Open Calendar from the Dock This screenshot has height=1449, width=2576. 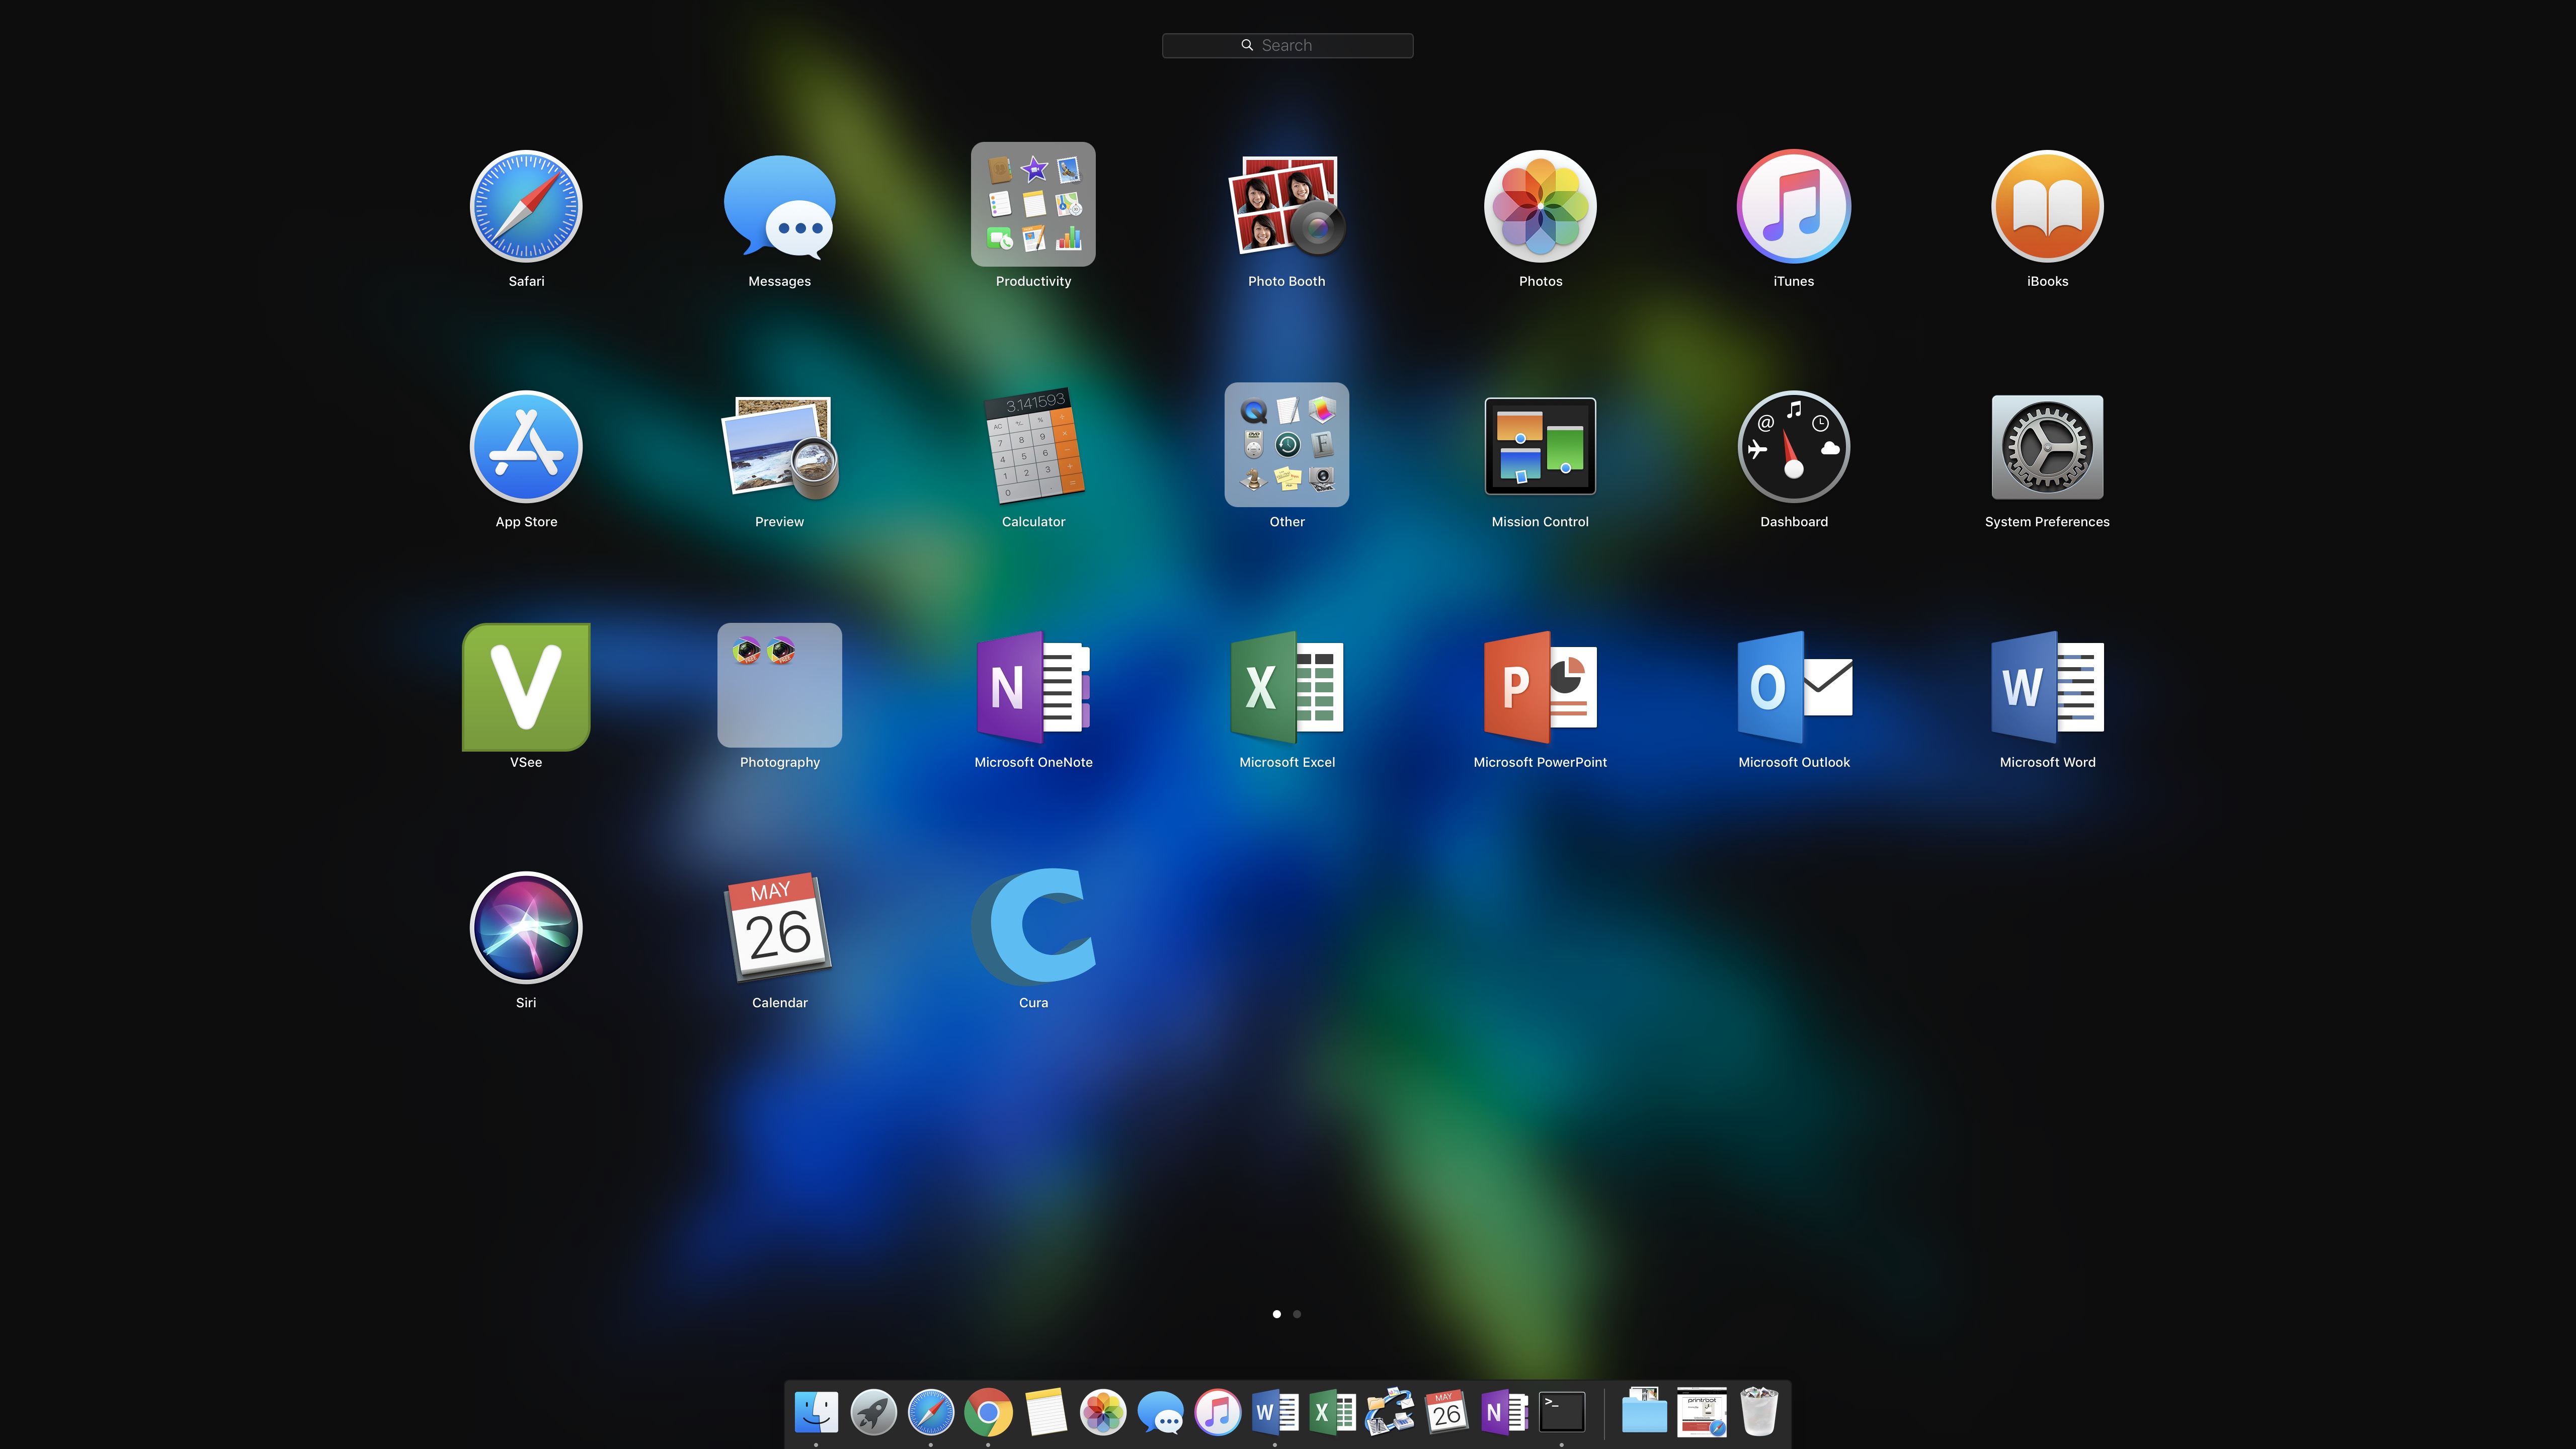click(x=1447, y=1413)
